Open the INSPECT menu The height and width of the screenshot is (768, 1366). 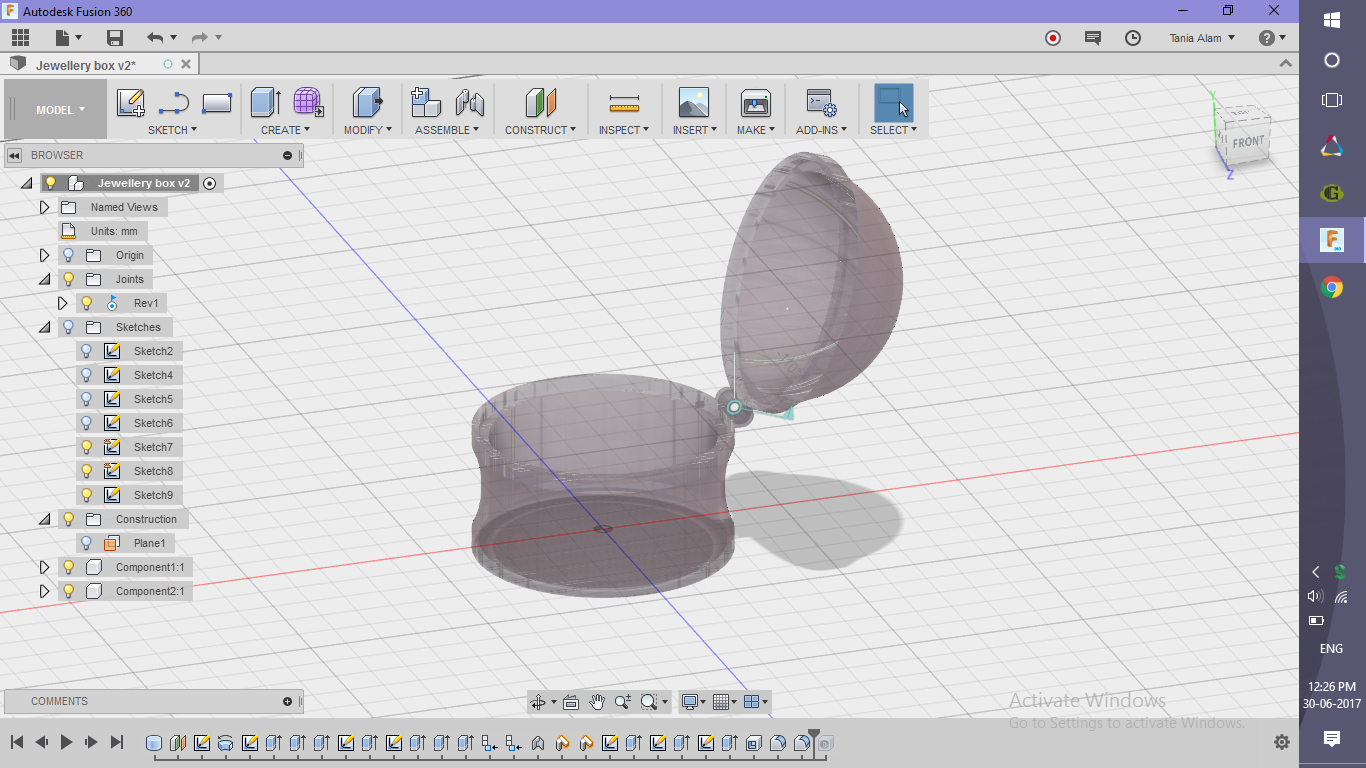tap(624, 130)
